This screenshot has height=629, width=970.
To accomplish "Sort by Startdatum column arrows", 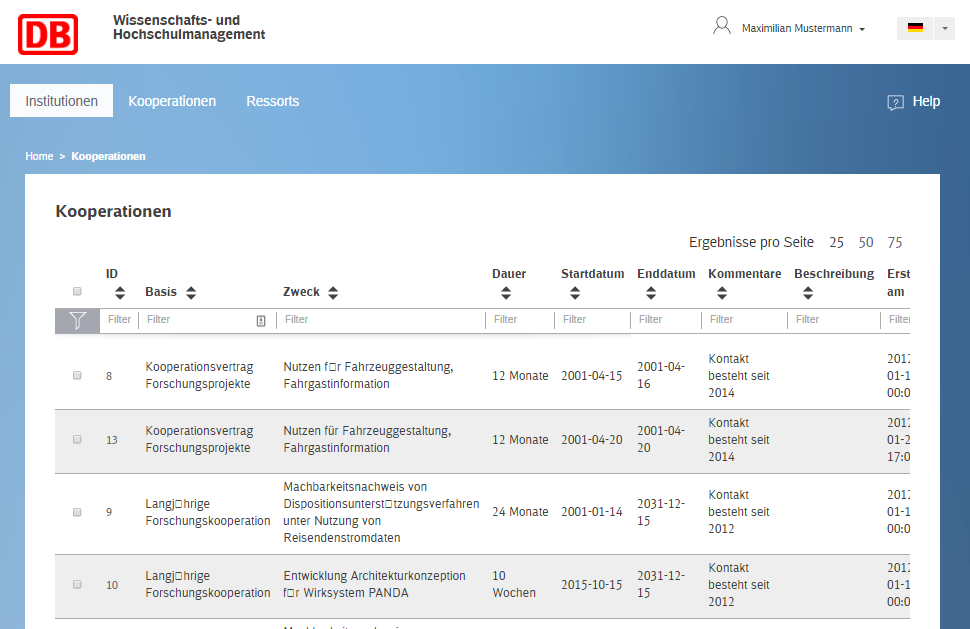I will click(575, 293).
